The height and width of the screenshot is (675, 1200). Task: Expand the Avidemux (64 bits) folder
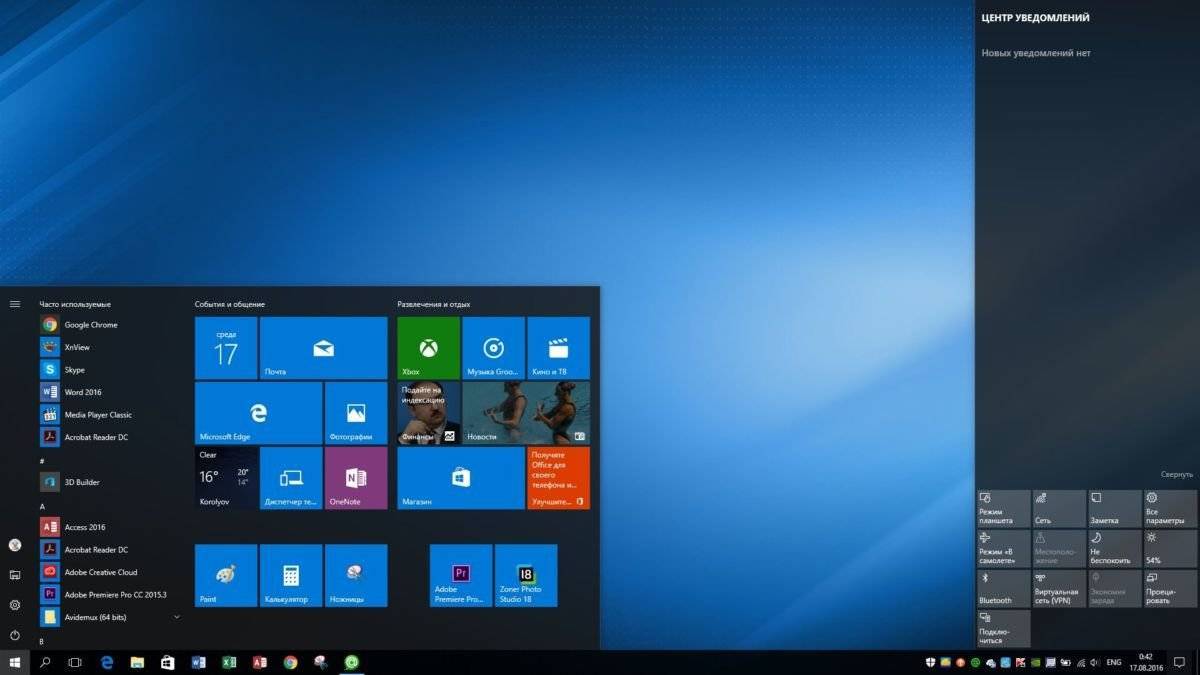pos(177,617)
